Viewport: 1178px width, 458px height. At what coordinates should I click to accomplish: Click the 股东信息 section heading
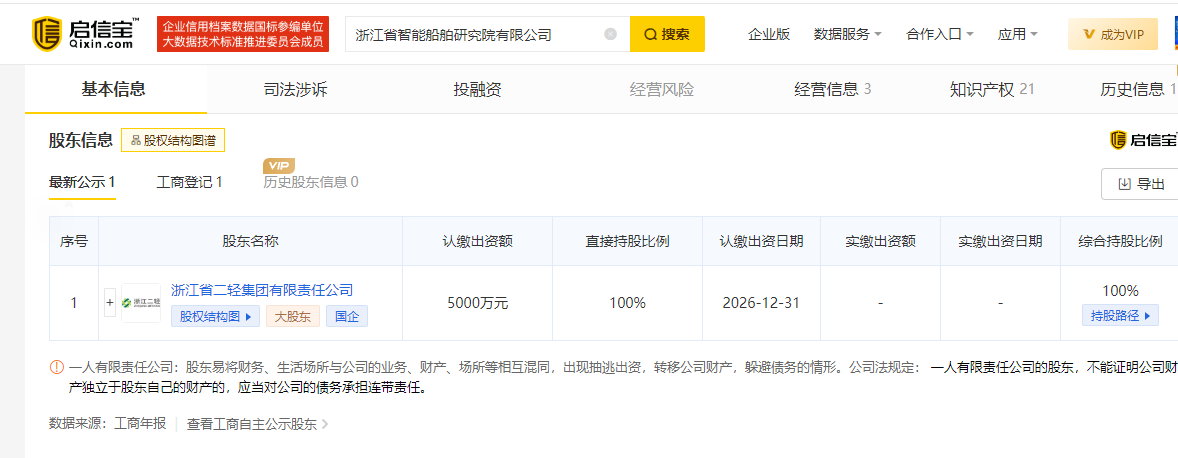80,140
